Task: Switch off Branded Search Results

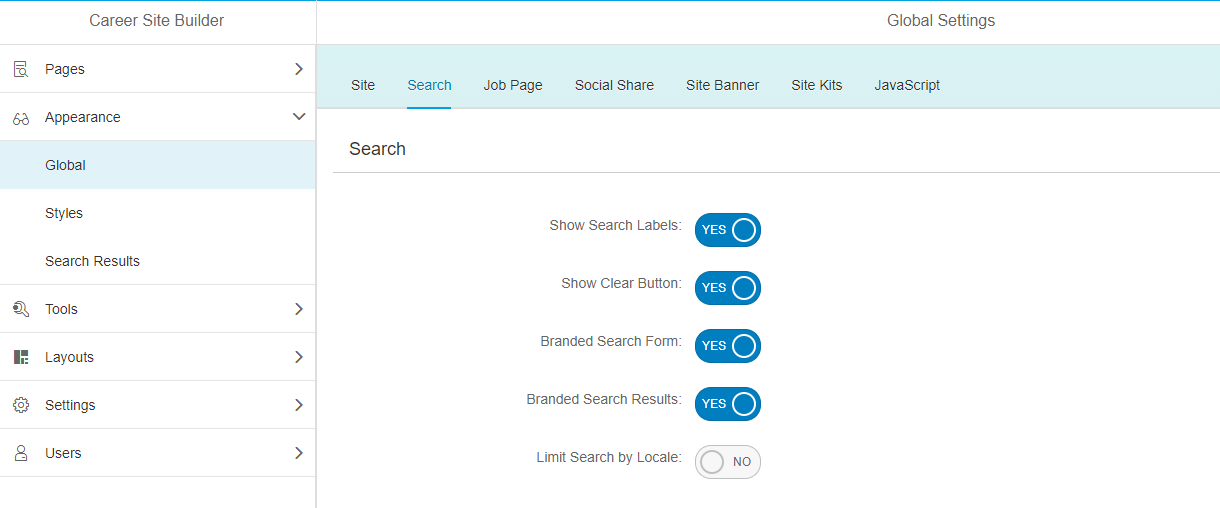Action: [x=728, y=404]
